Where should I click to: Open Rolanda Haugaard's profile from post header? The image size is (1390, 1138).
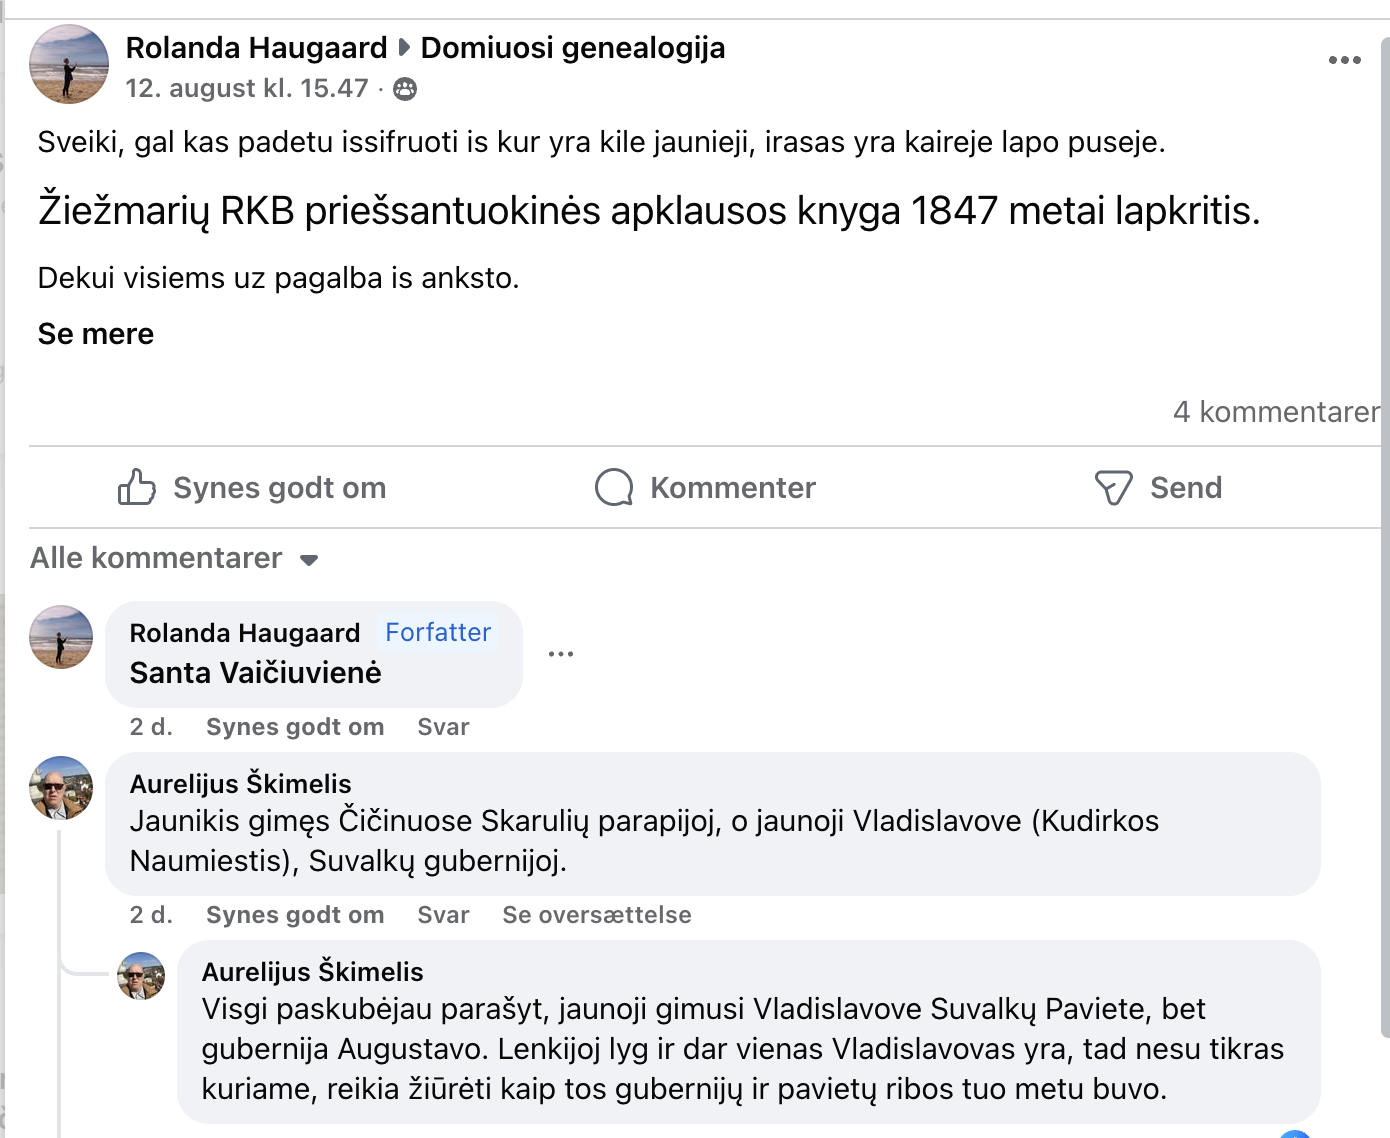tap(256, 48)
